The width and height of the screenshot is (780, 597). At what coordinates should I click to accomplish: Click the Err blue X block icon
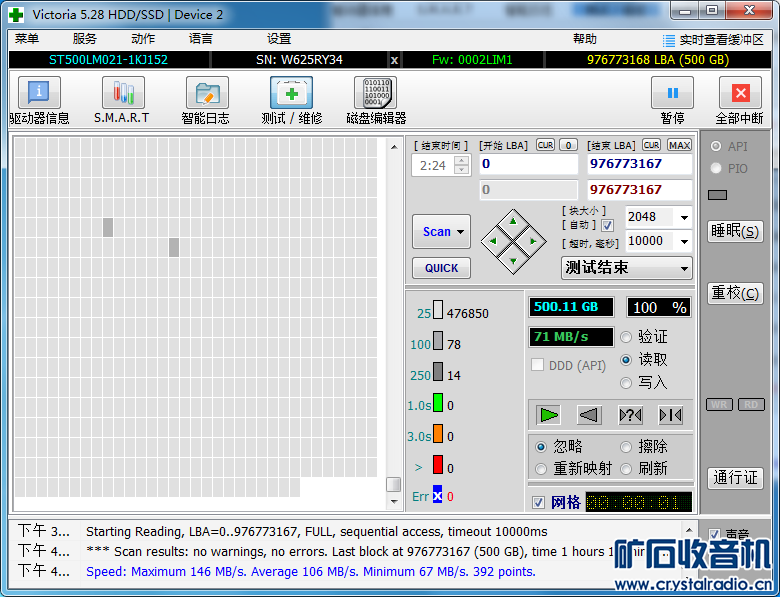pyautogui.click(x=437, y=495)
